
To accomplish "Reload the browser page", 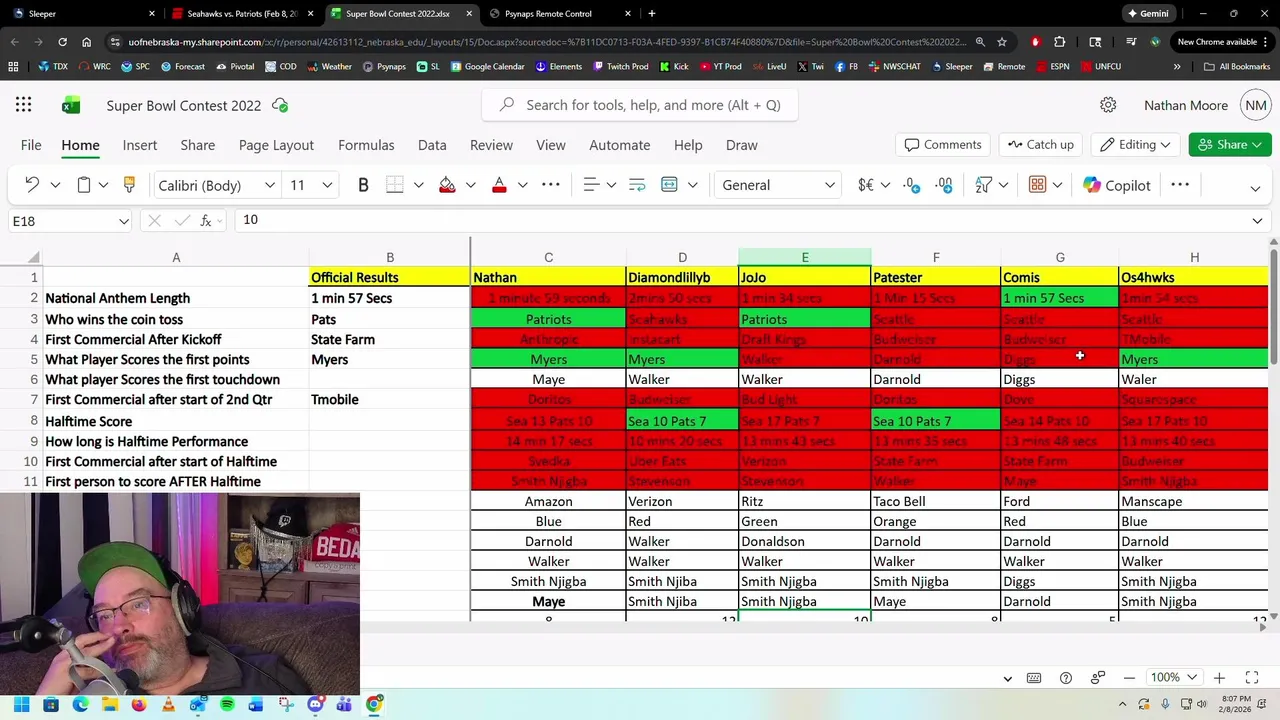I will 62,42.
